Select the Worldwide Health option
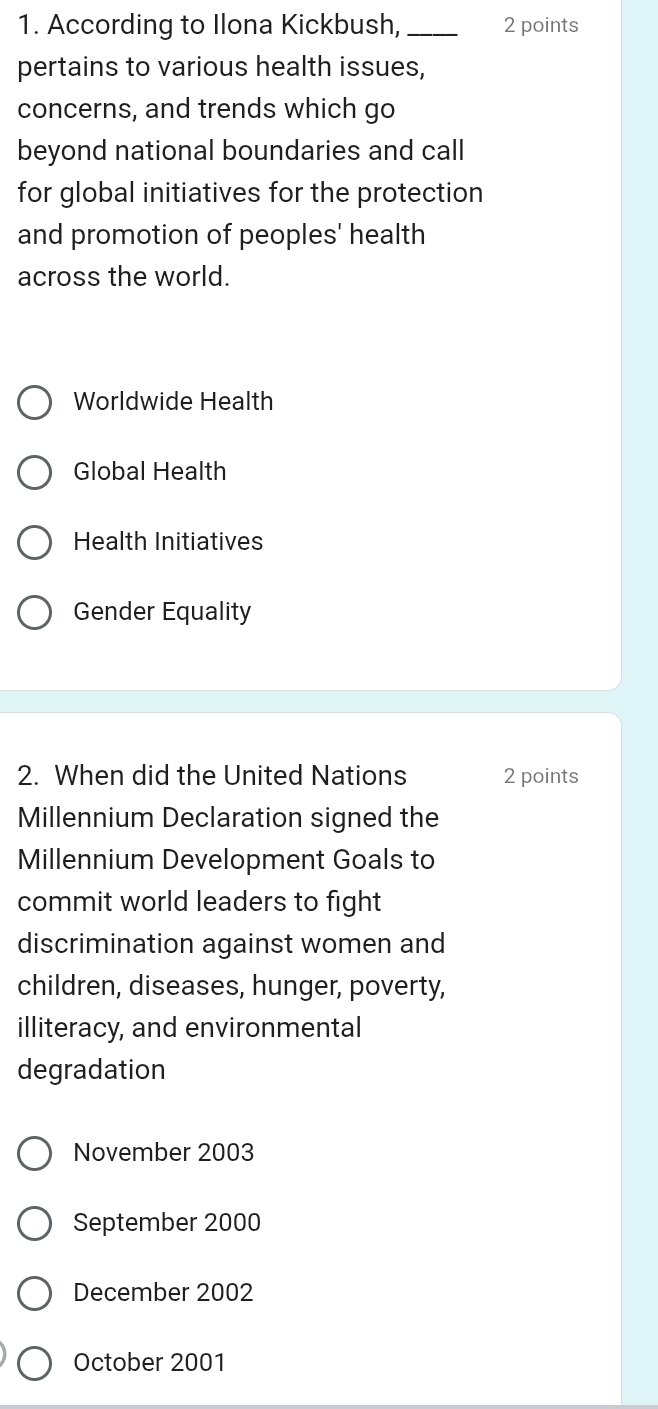The image size is (658, 1409). coord(34,402)
